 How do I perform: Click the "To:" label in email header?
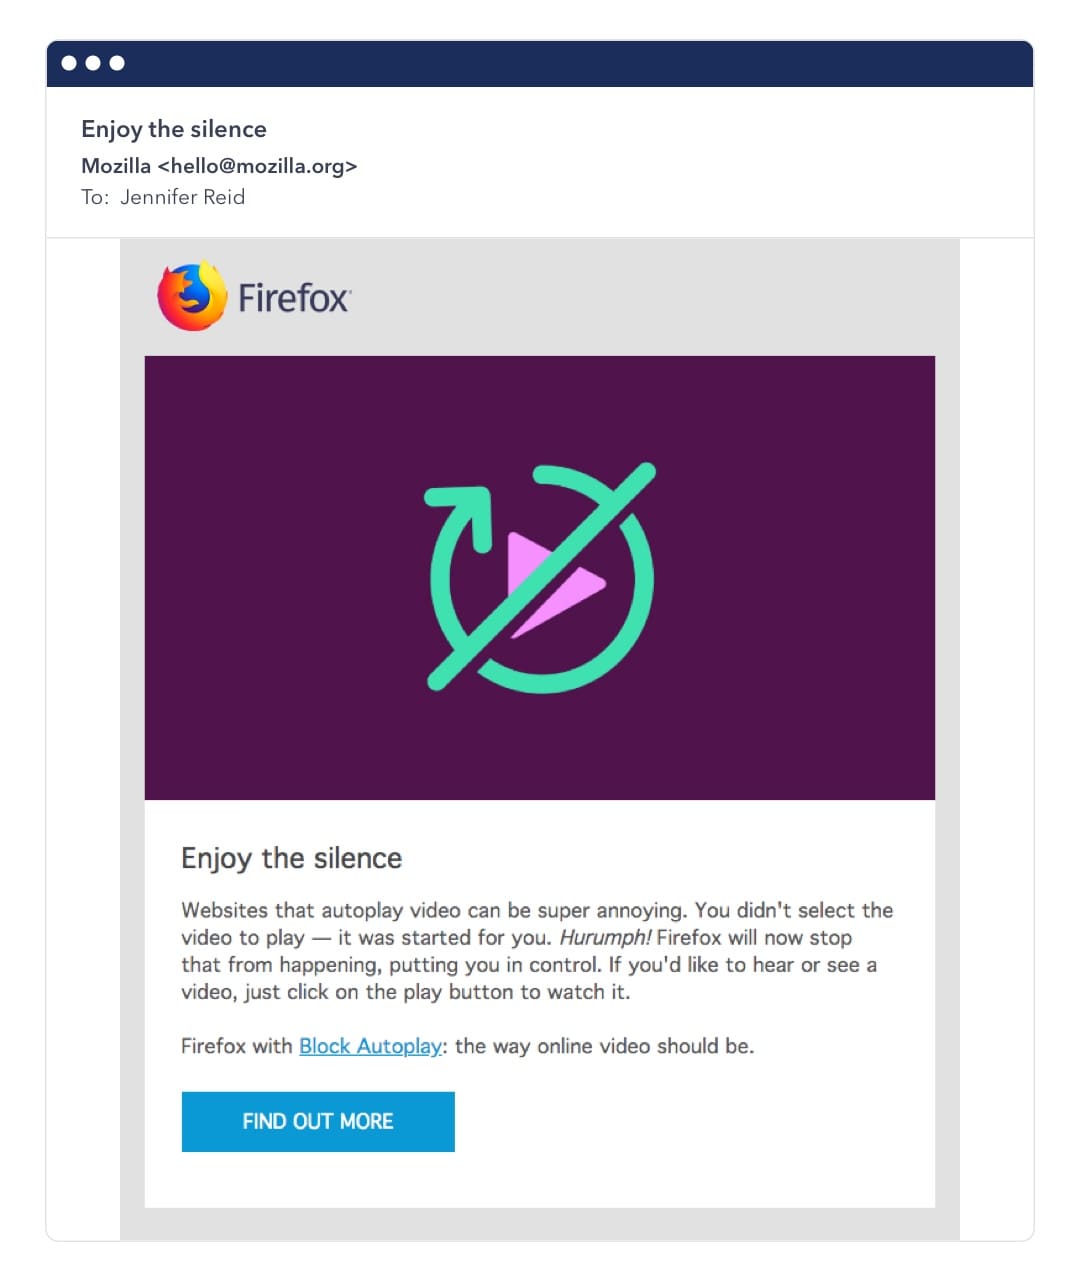[95, 197]
